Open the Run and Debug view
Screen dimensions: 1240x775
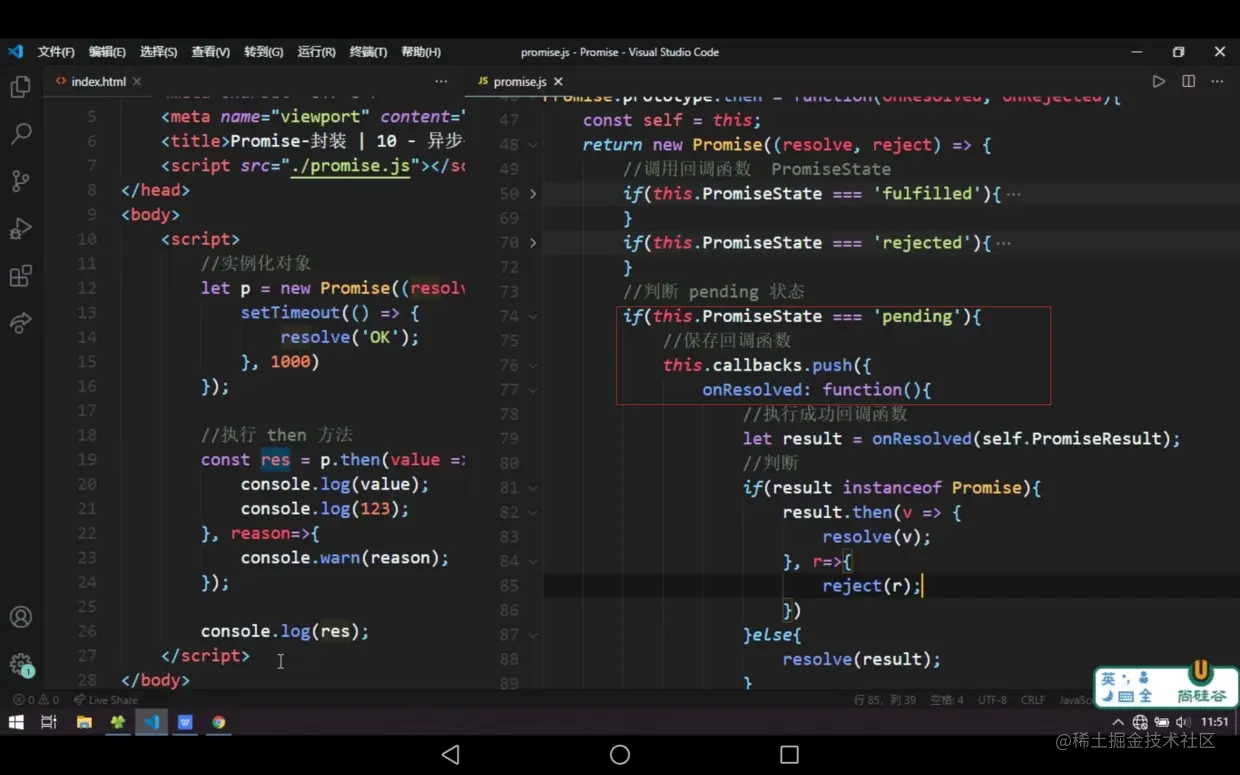(20, 229)
